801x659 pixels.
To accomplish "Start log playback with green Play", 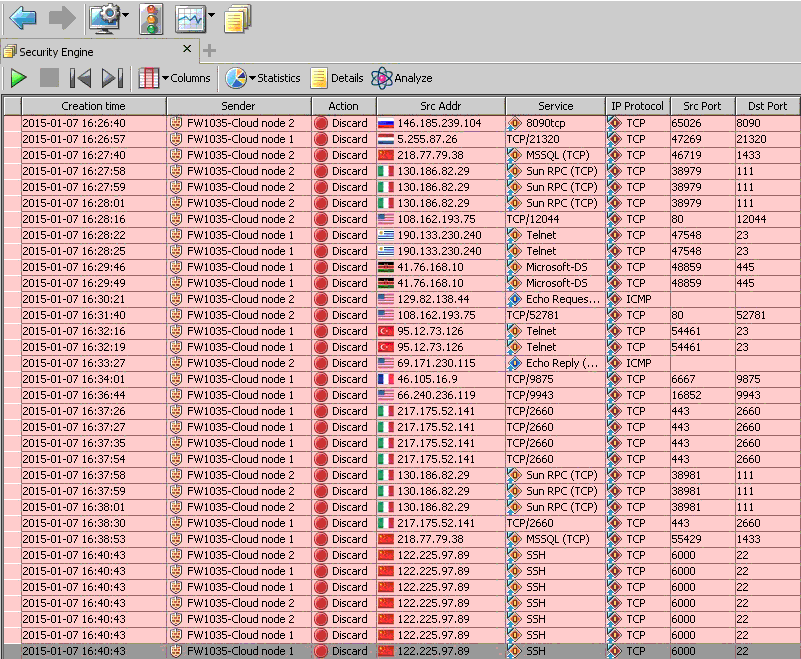I will click(19, 78).
